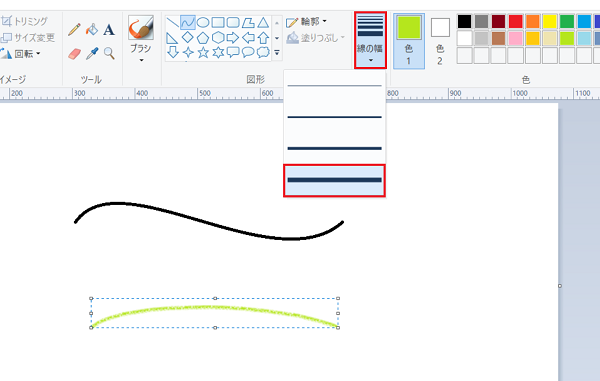
Task: Choose the Curve shape
Action: click(188, 23)
